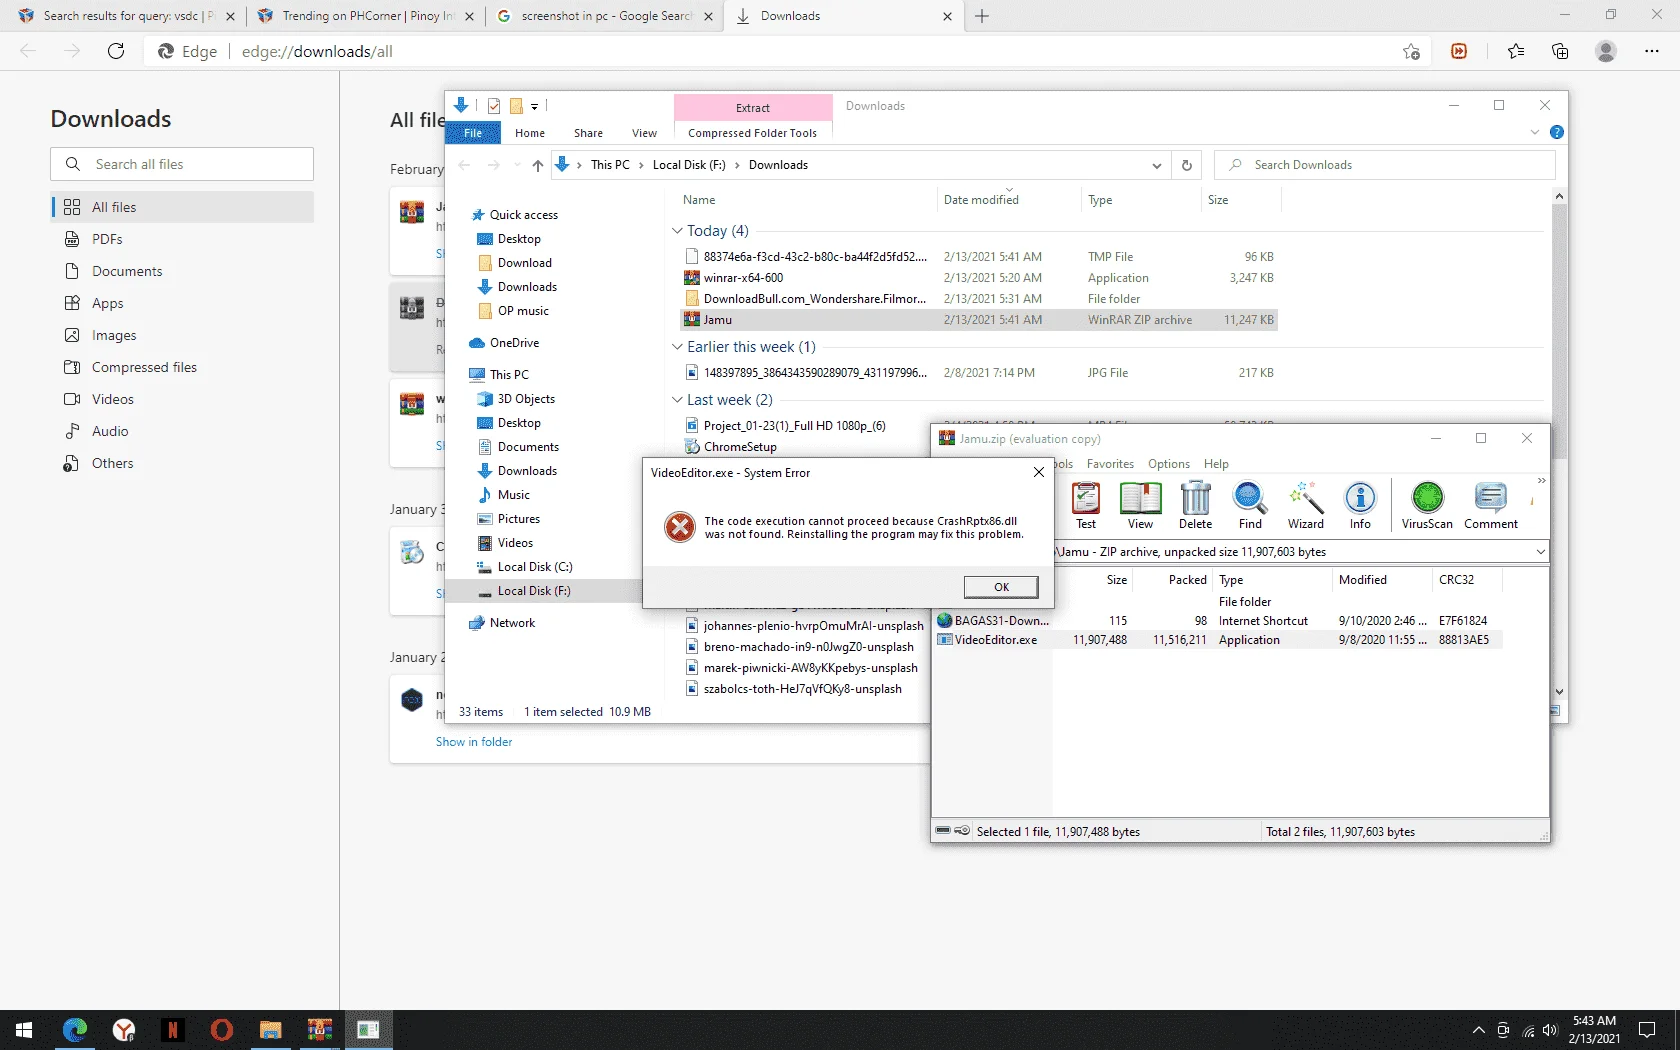Open WinRAR Favorites menu
This screenshot has height=1050, width=1680.
tap(1110, 464)
